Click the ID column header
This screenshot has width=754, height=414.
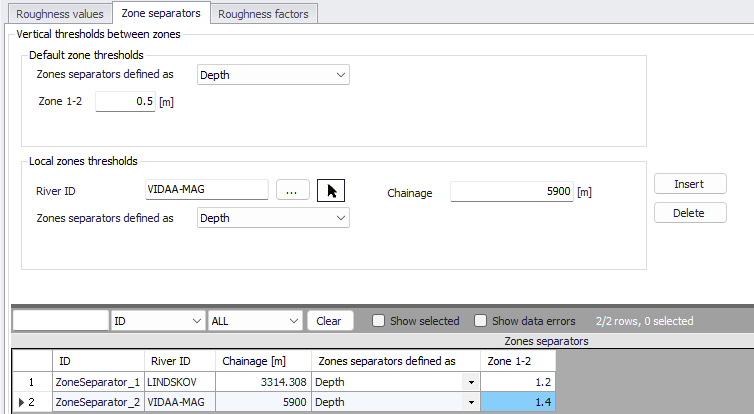tap(98, 361)
